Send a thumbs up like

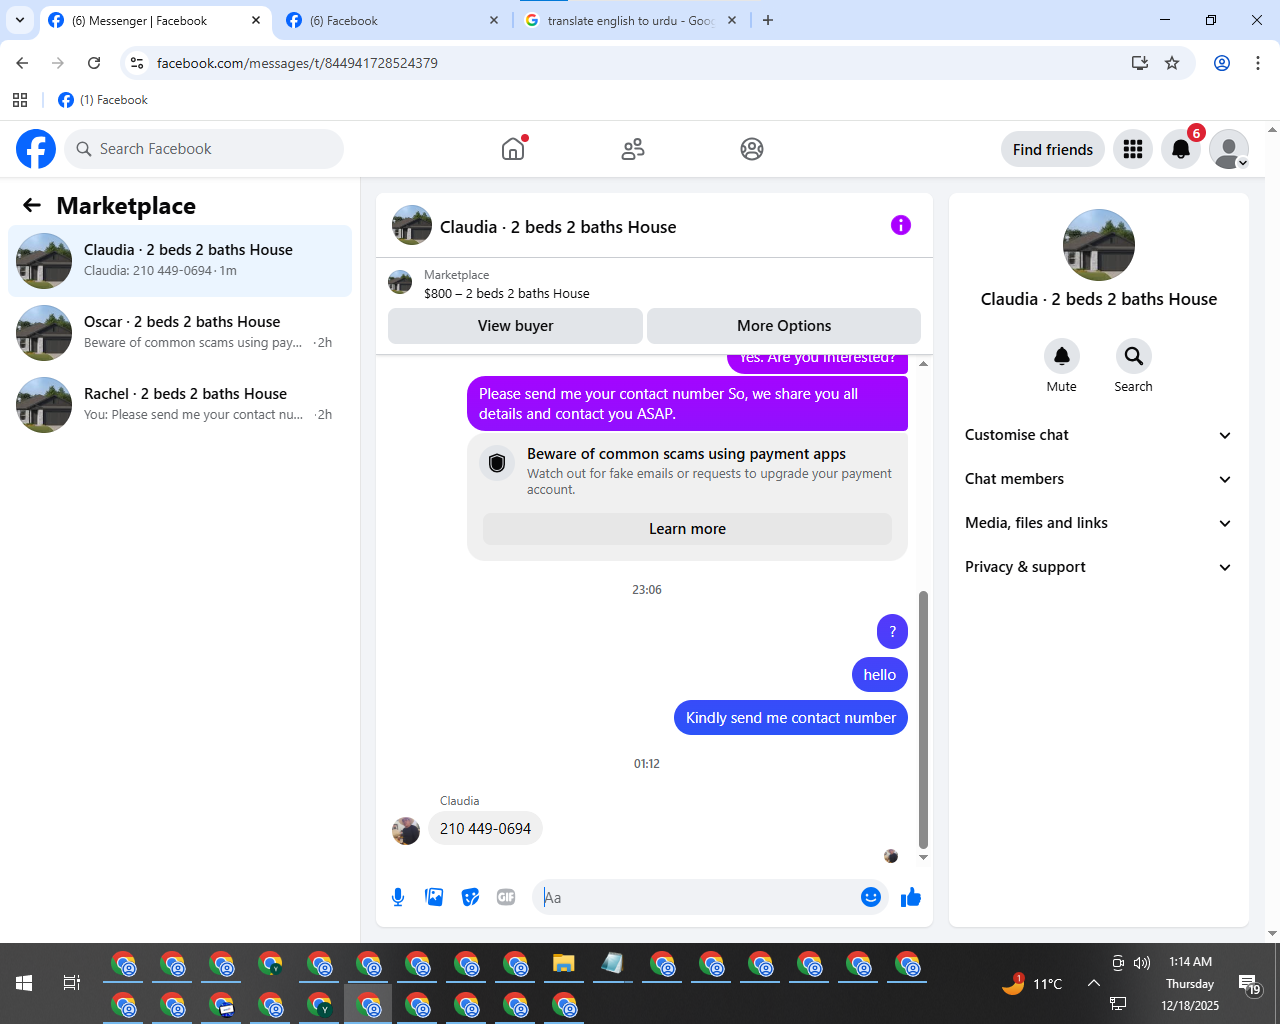click(911, 897)
